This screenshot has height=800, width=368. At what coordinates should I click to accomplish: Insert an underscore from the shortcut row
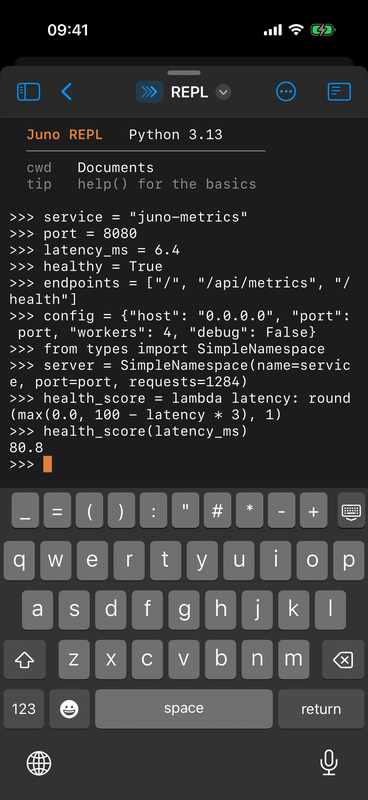[25, 510]
